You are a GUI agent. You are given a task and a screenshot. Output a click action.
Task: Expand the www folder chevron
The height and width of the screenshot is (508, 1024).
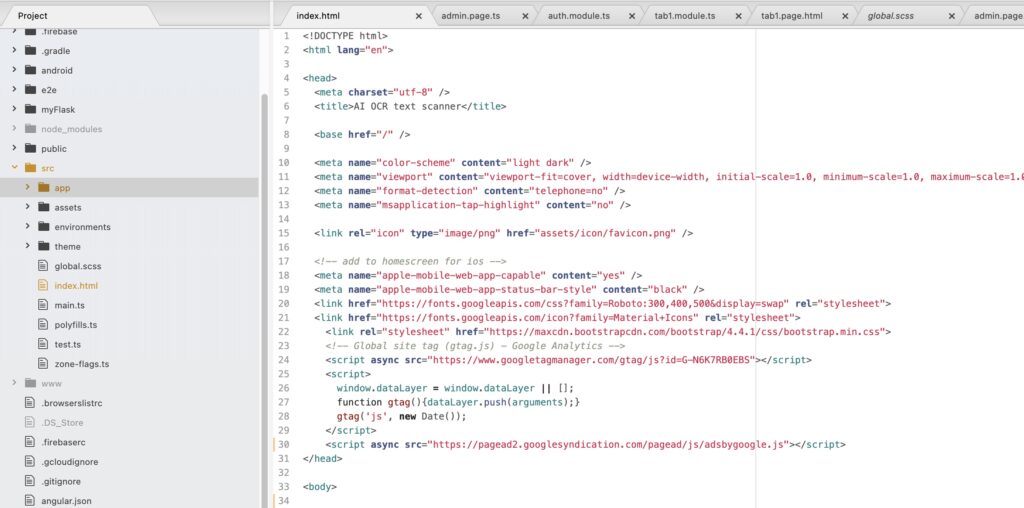tap(14, 383)
